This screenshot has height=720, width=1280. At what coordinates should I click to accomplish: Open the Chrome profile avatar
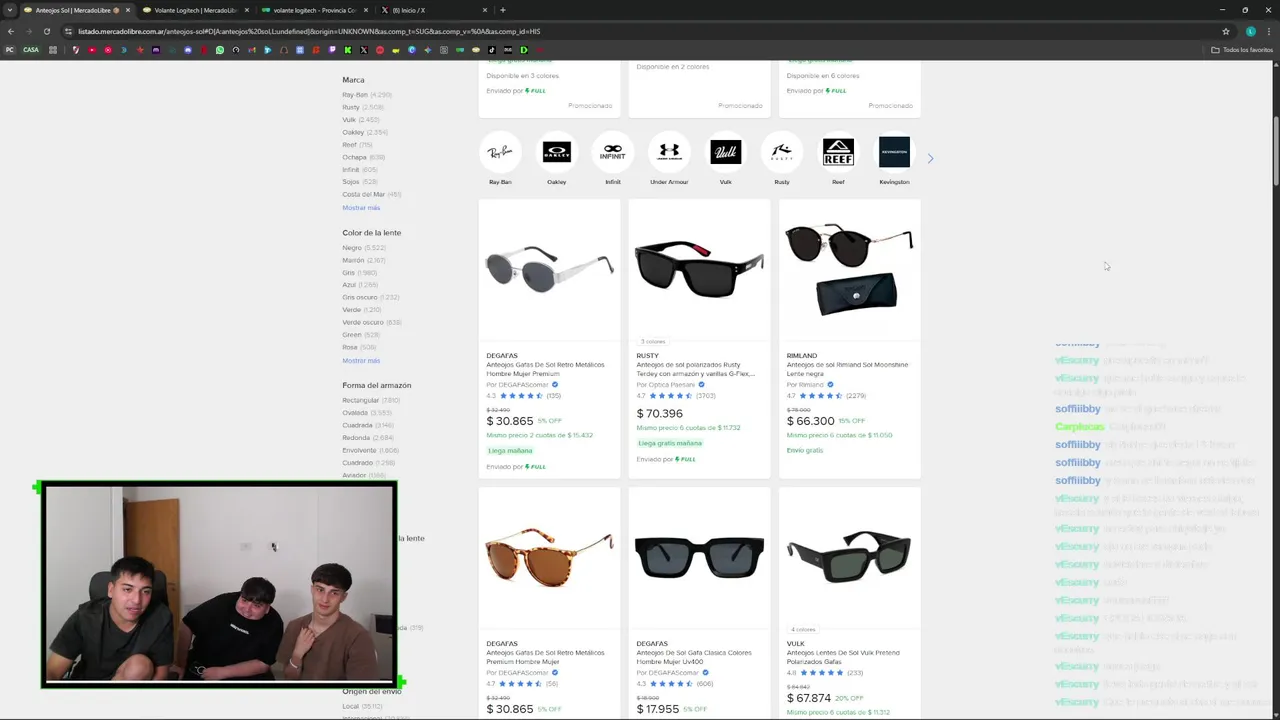coord(1250,31)
